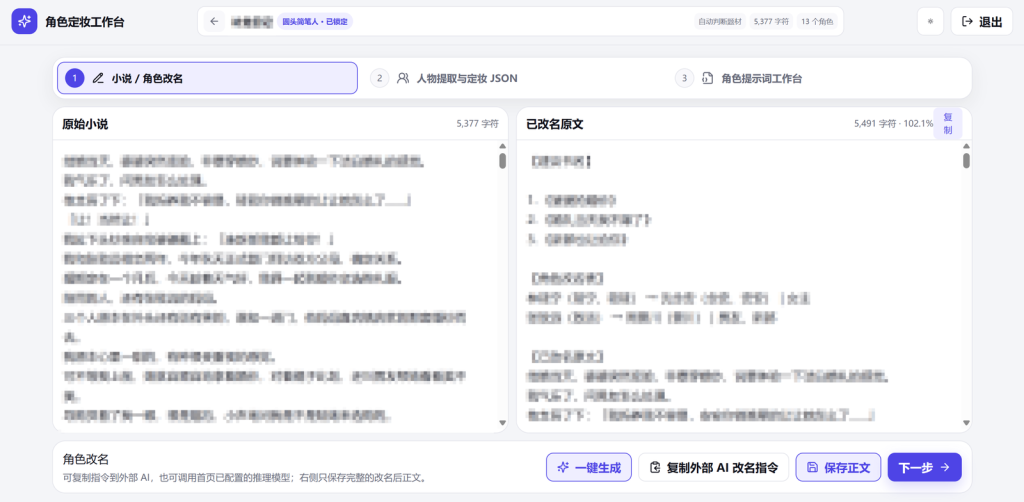This screenshot has height=502, width=1024.
Task: Click up arrow of 已改名原文 scrollbar
Action: coord(966,146)
